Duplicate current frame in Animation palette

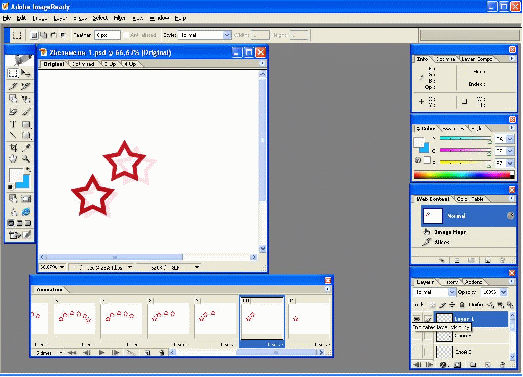[x=147, y=352]
